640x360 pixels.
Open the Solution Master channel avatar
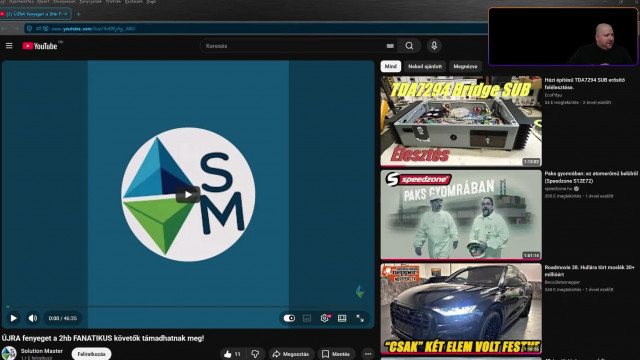[x=9, y=353]
